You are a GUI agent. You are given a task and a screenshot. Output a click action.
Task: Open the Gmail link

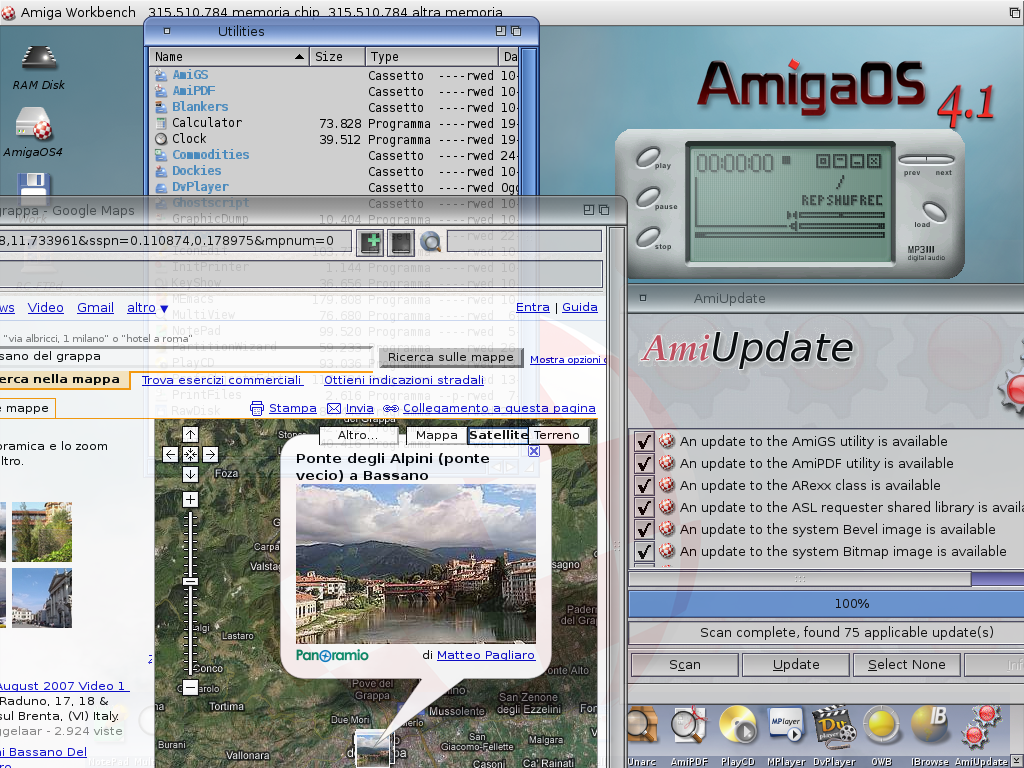pyautogui.click(x=95, y=308)
